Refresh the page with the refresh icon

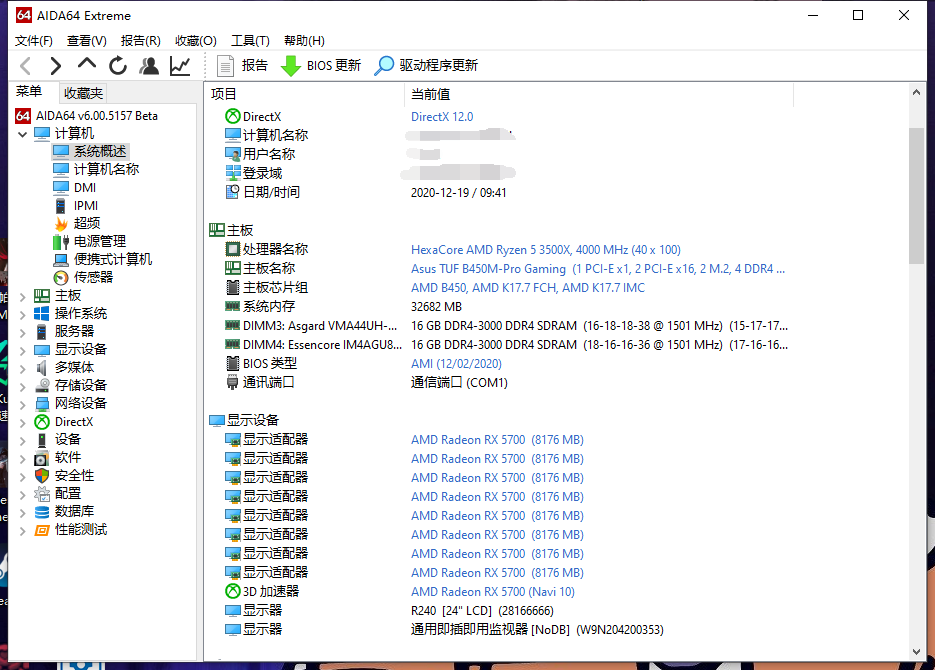(x=118, y=66)
